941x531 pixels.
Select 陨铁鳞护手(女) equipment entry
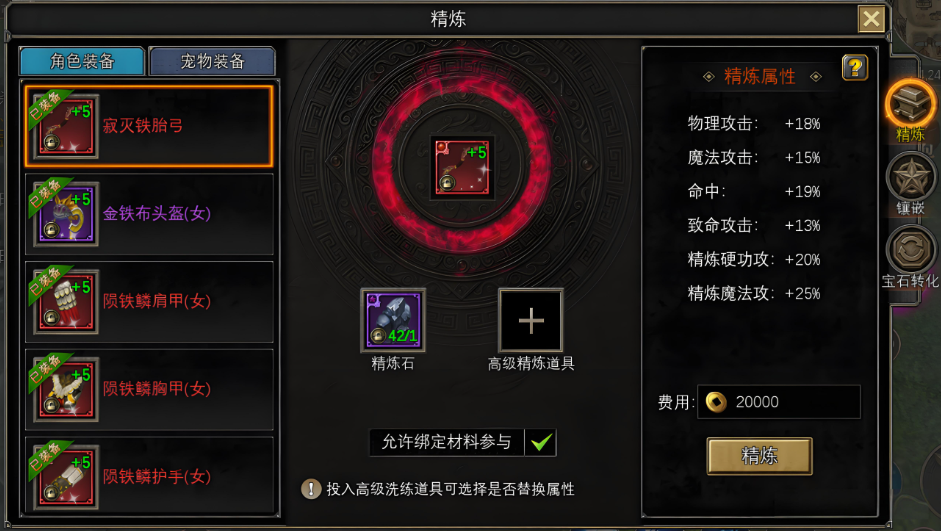tap(149, 476)
